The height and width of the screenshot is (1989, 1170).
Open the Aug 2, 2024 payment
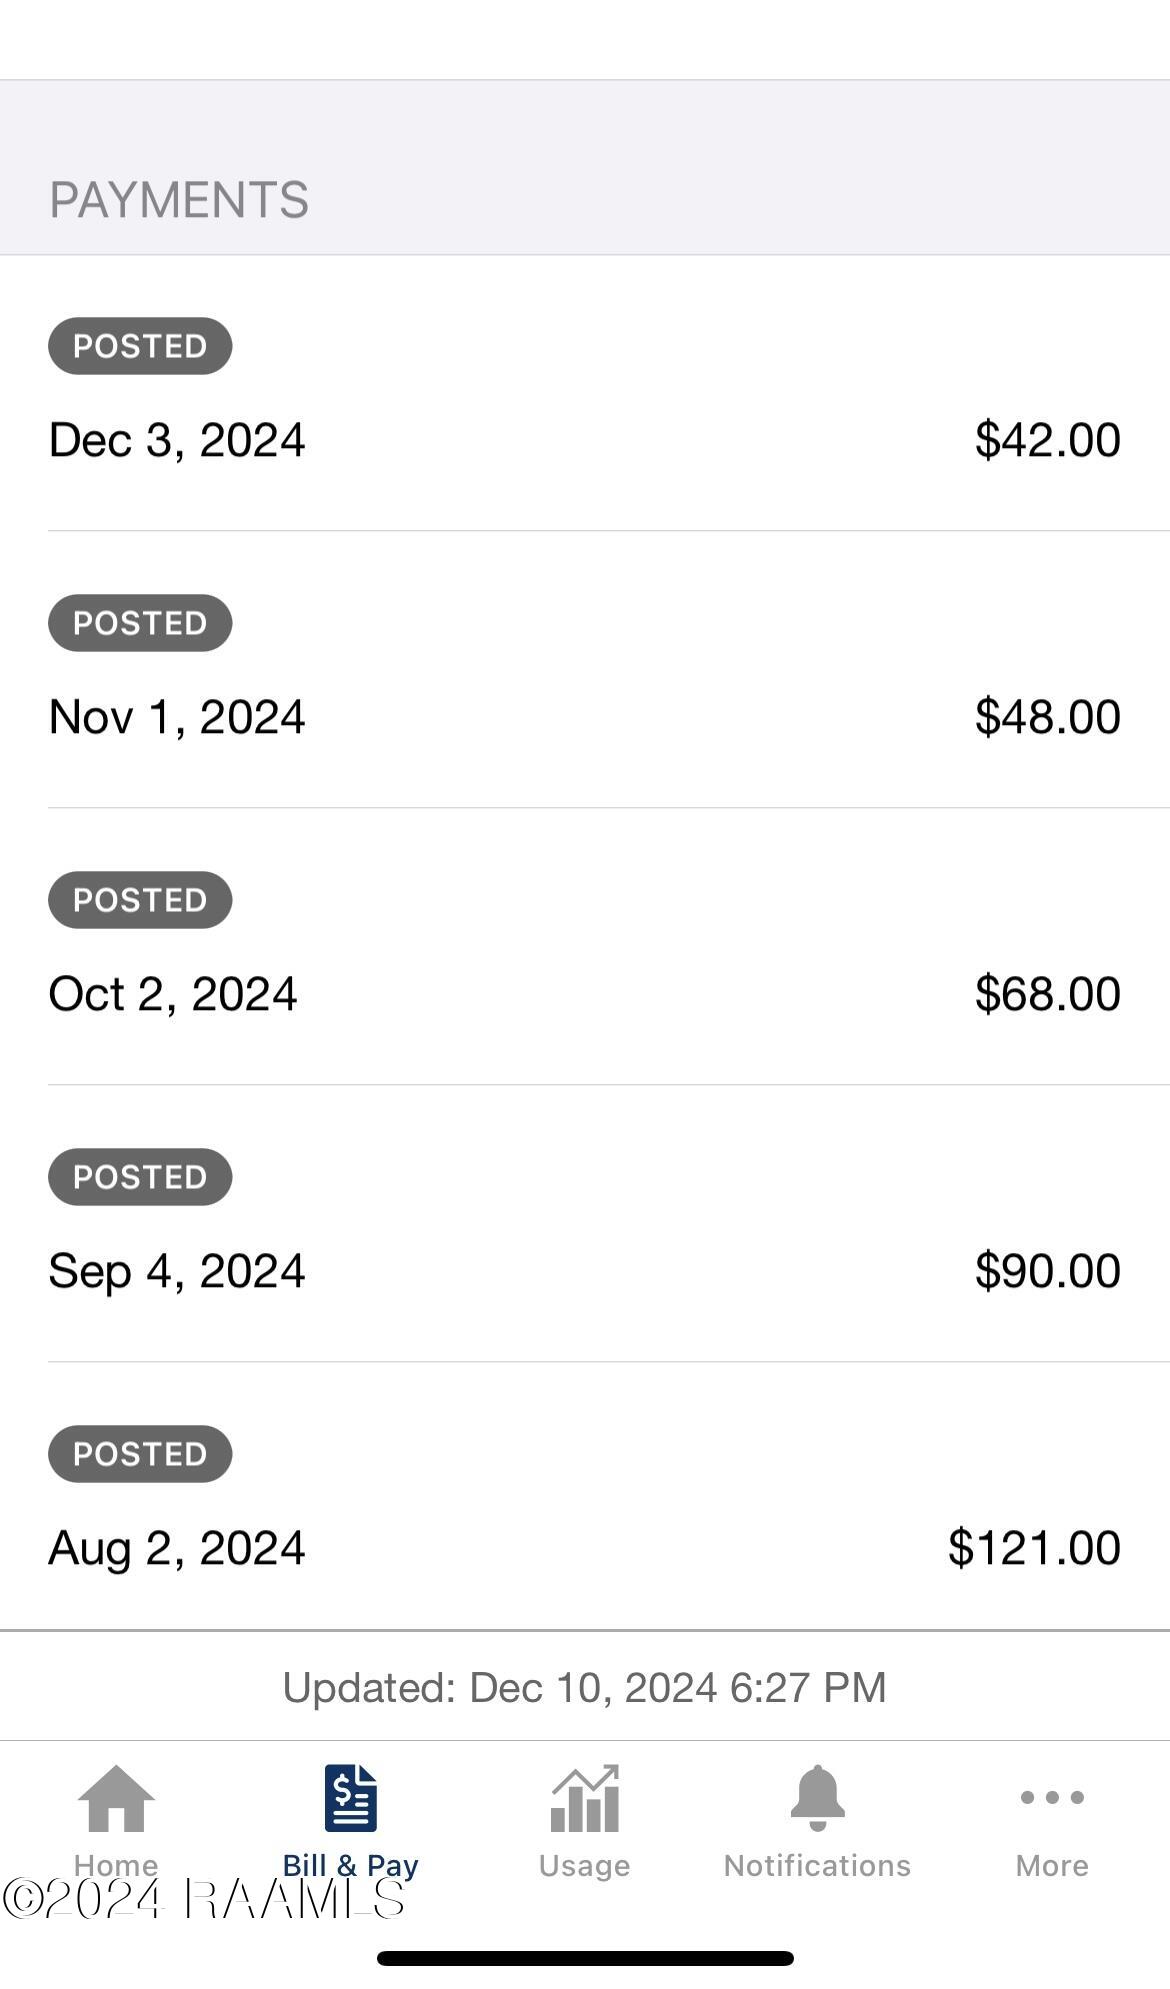point(177,1548)
